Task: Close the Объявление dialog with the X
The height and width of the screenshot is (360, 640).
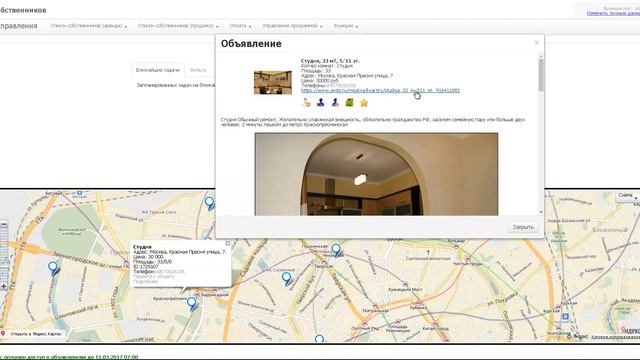Action: 536,42
